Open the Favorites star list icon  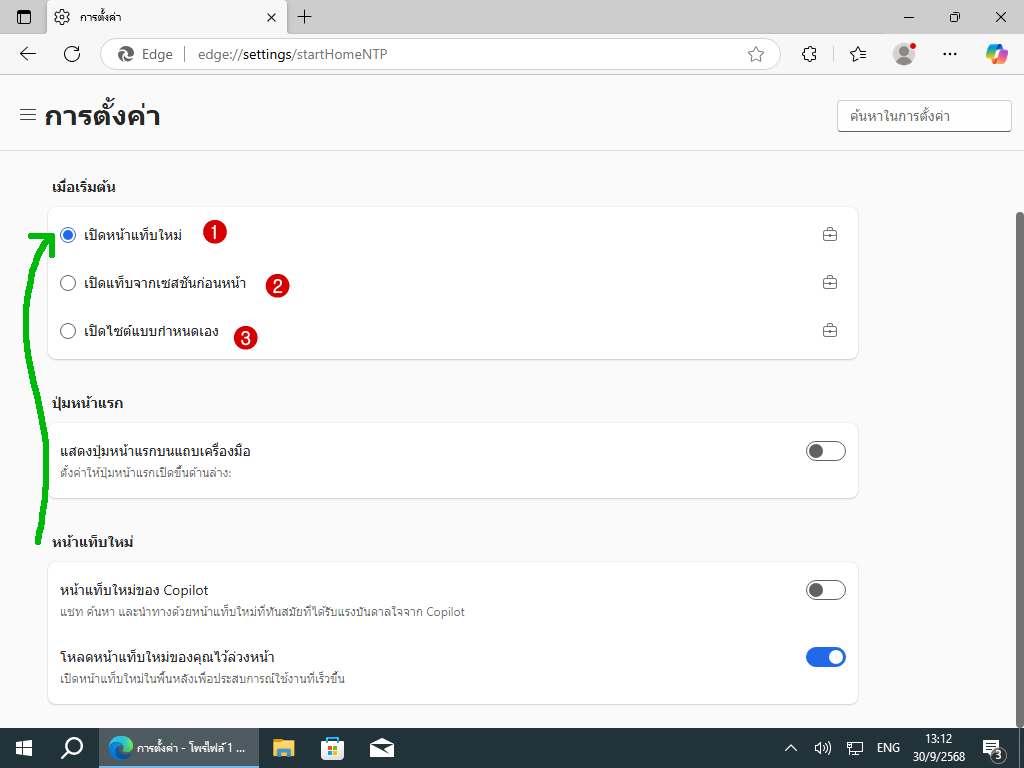tap(857, 54)
